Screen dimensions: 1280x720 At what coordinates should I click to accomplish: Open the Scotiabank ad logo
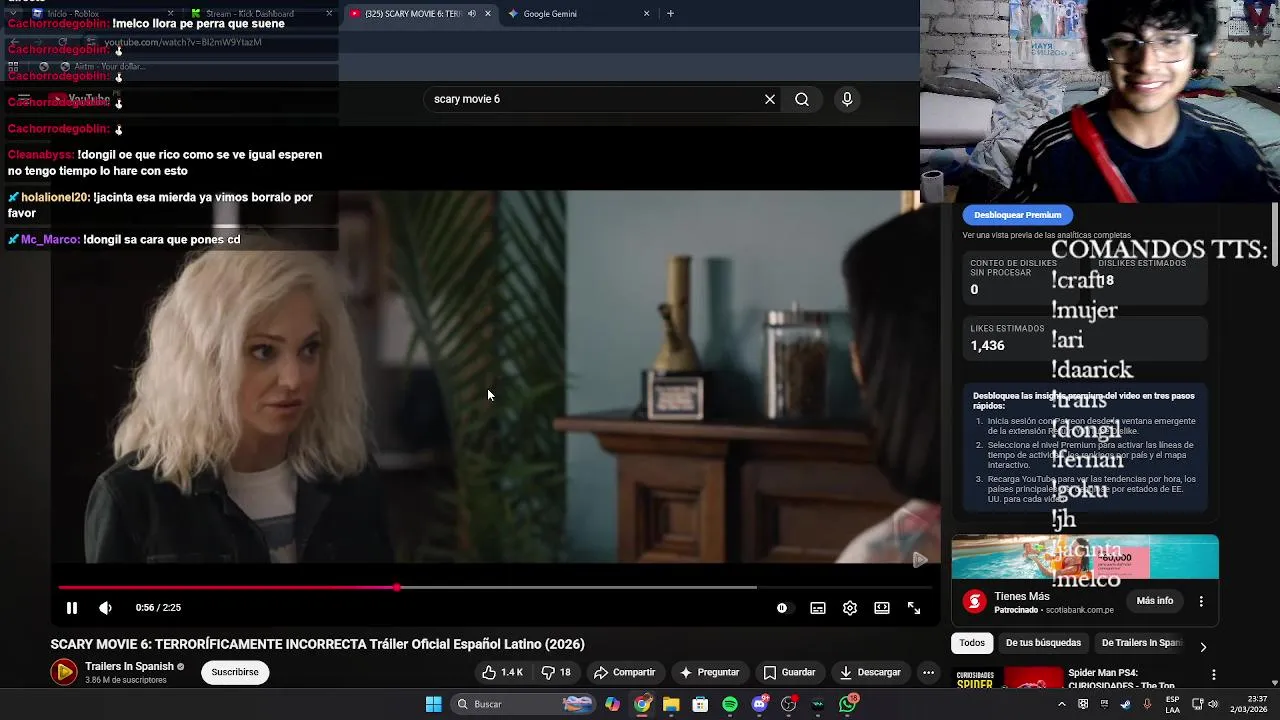[974, 601]
